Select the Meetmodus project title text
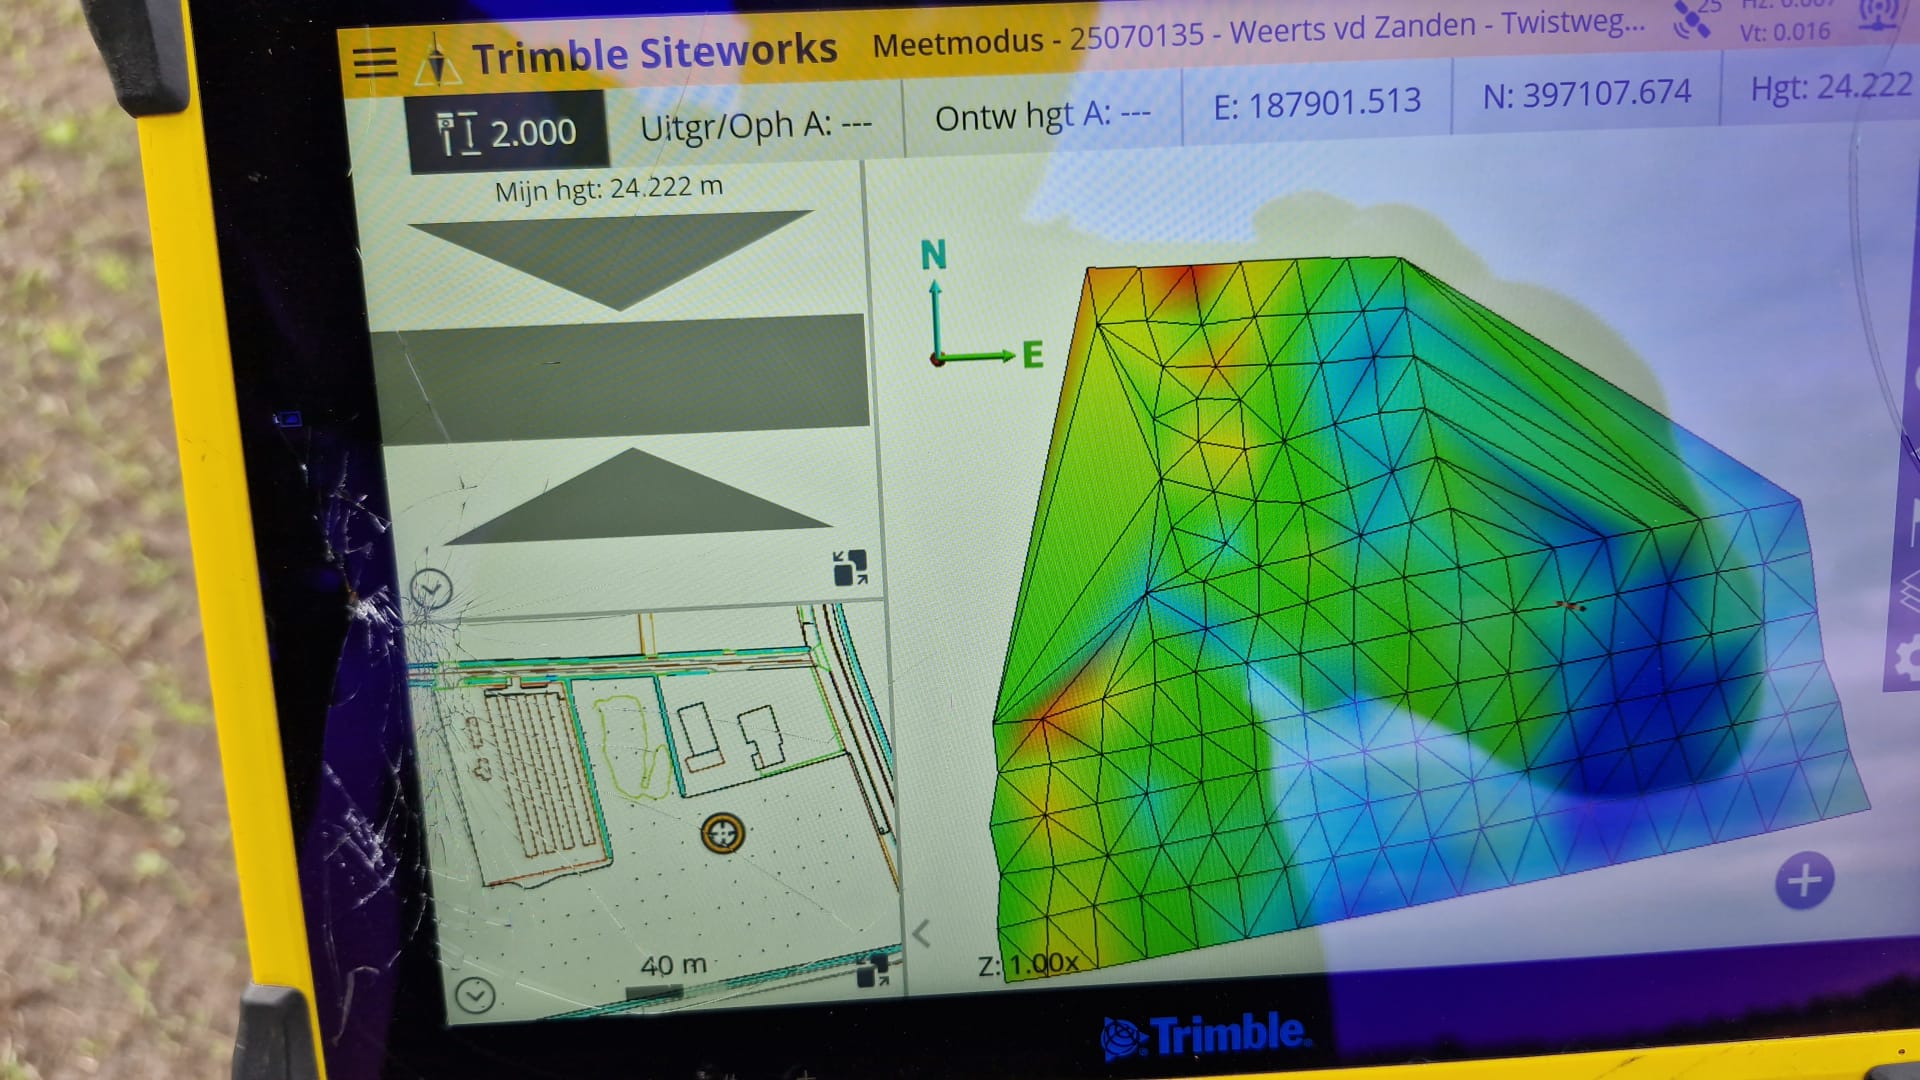The height and width of the screenshot is (1080, 1920). pos(1257,33)
